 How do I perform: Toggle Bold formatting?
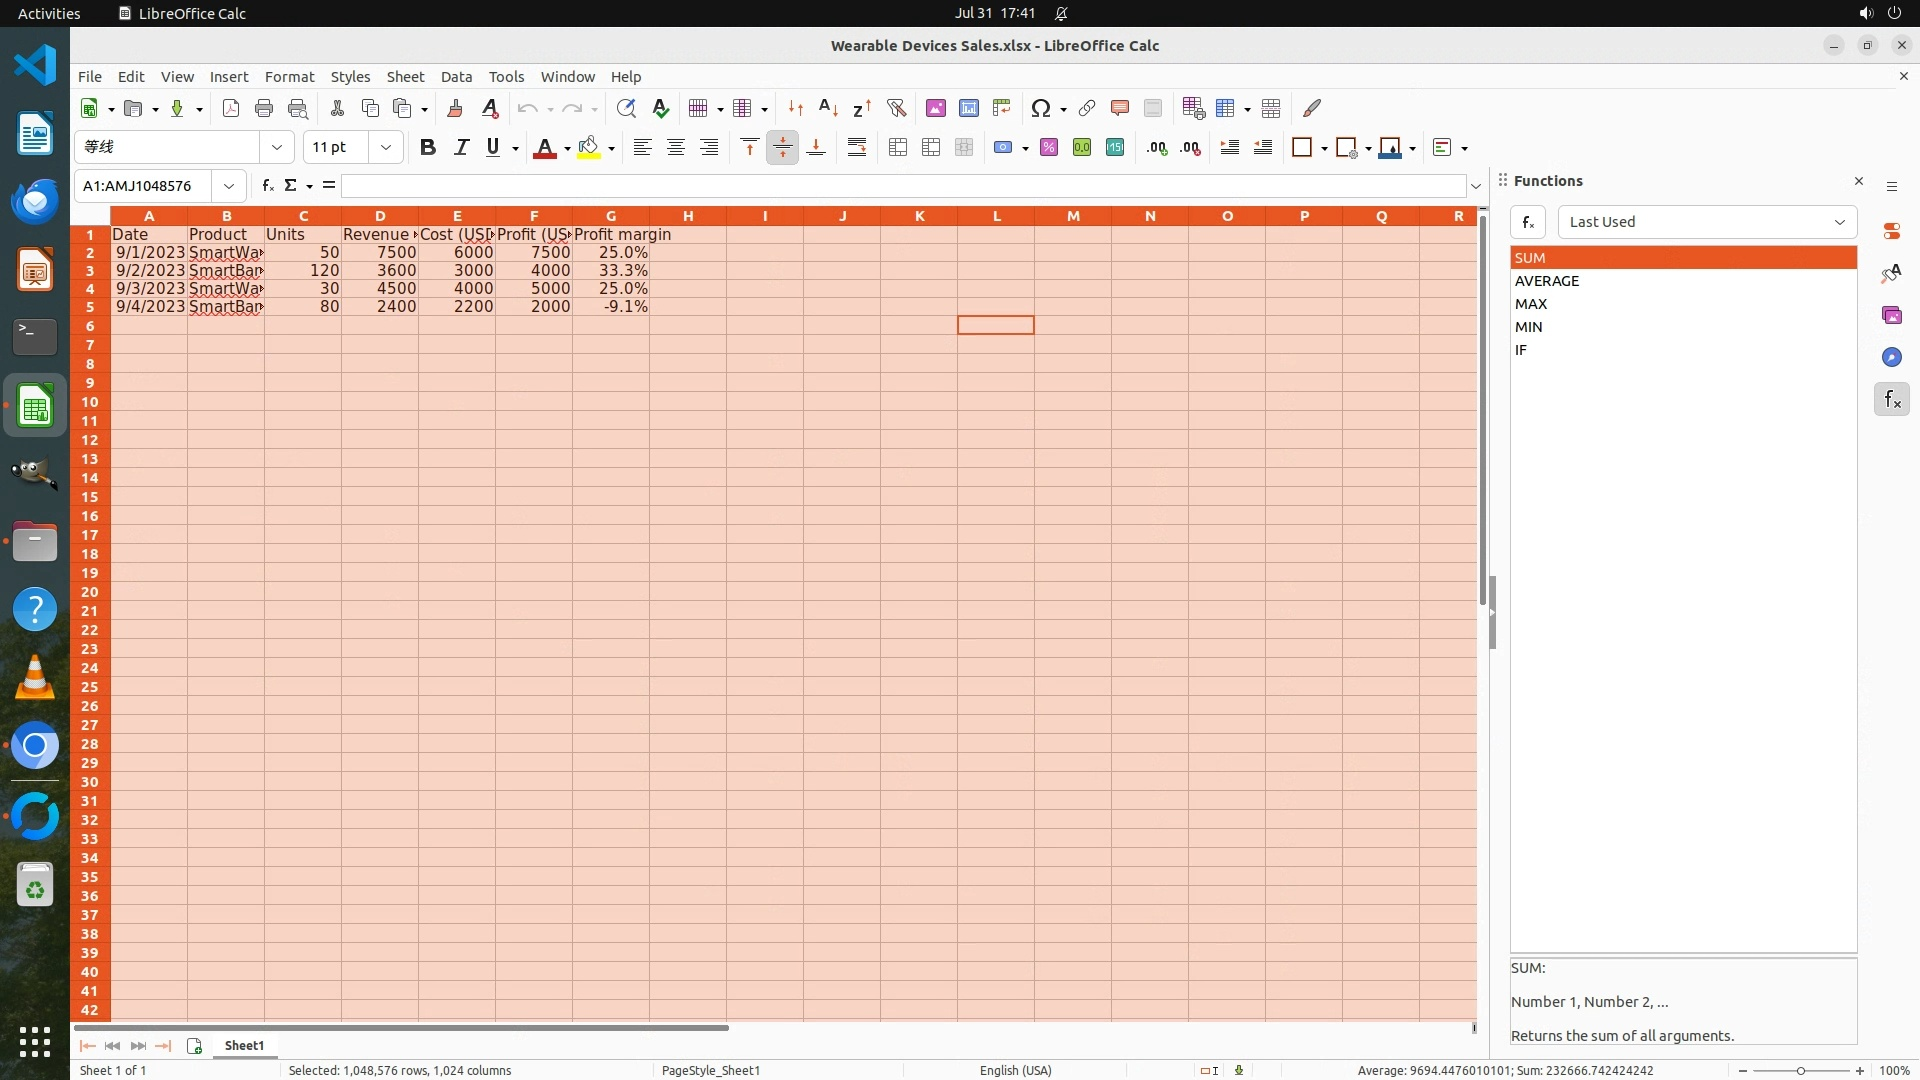427,148
